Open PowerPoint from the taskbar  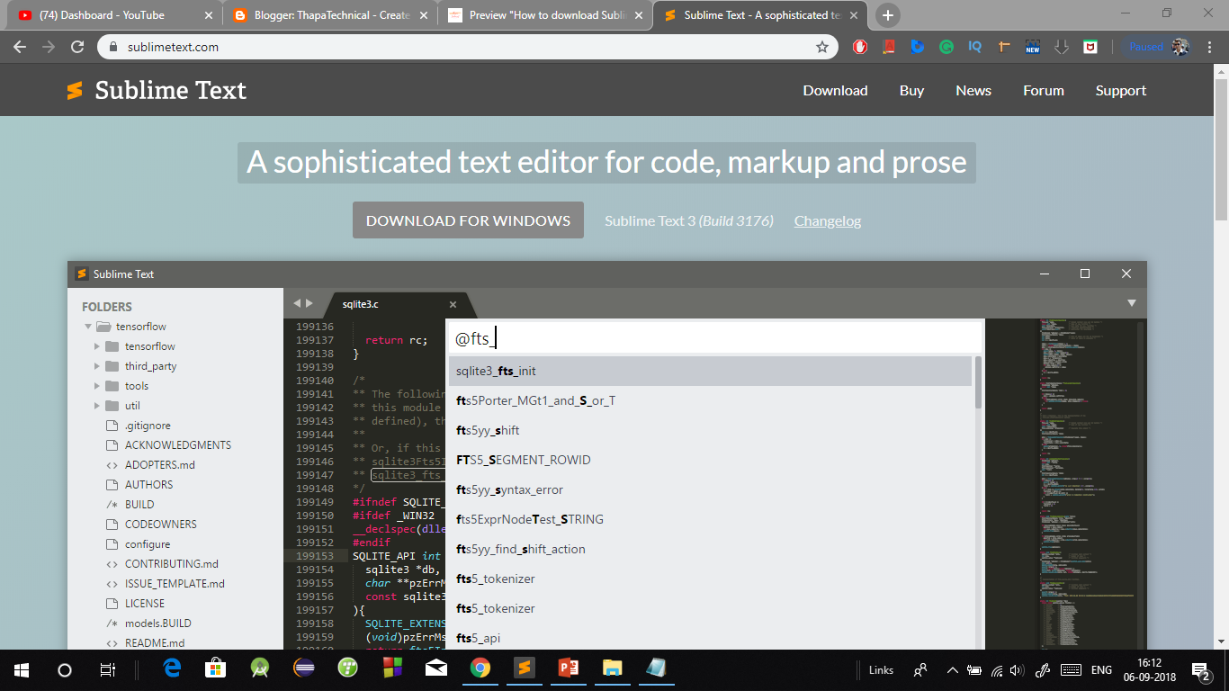(x=568, y=669)
